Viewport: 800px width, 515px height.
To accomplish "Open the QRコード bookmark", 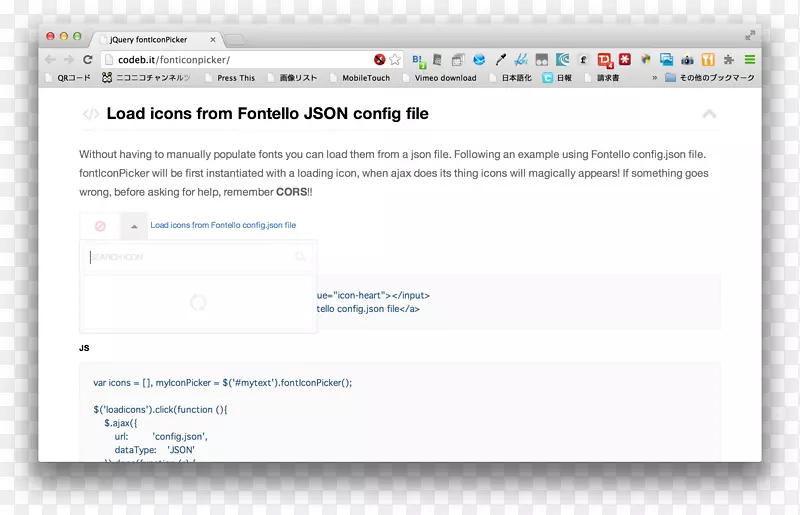I will point(68,78).
